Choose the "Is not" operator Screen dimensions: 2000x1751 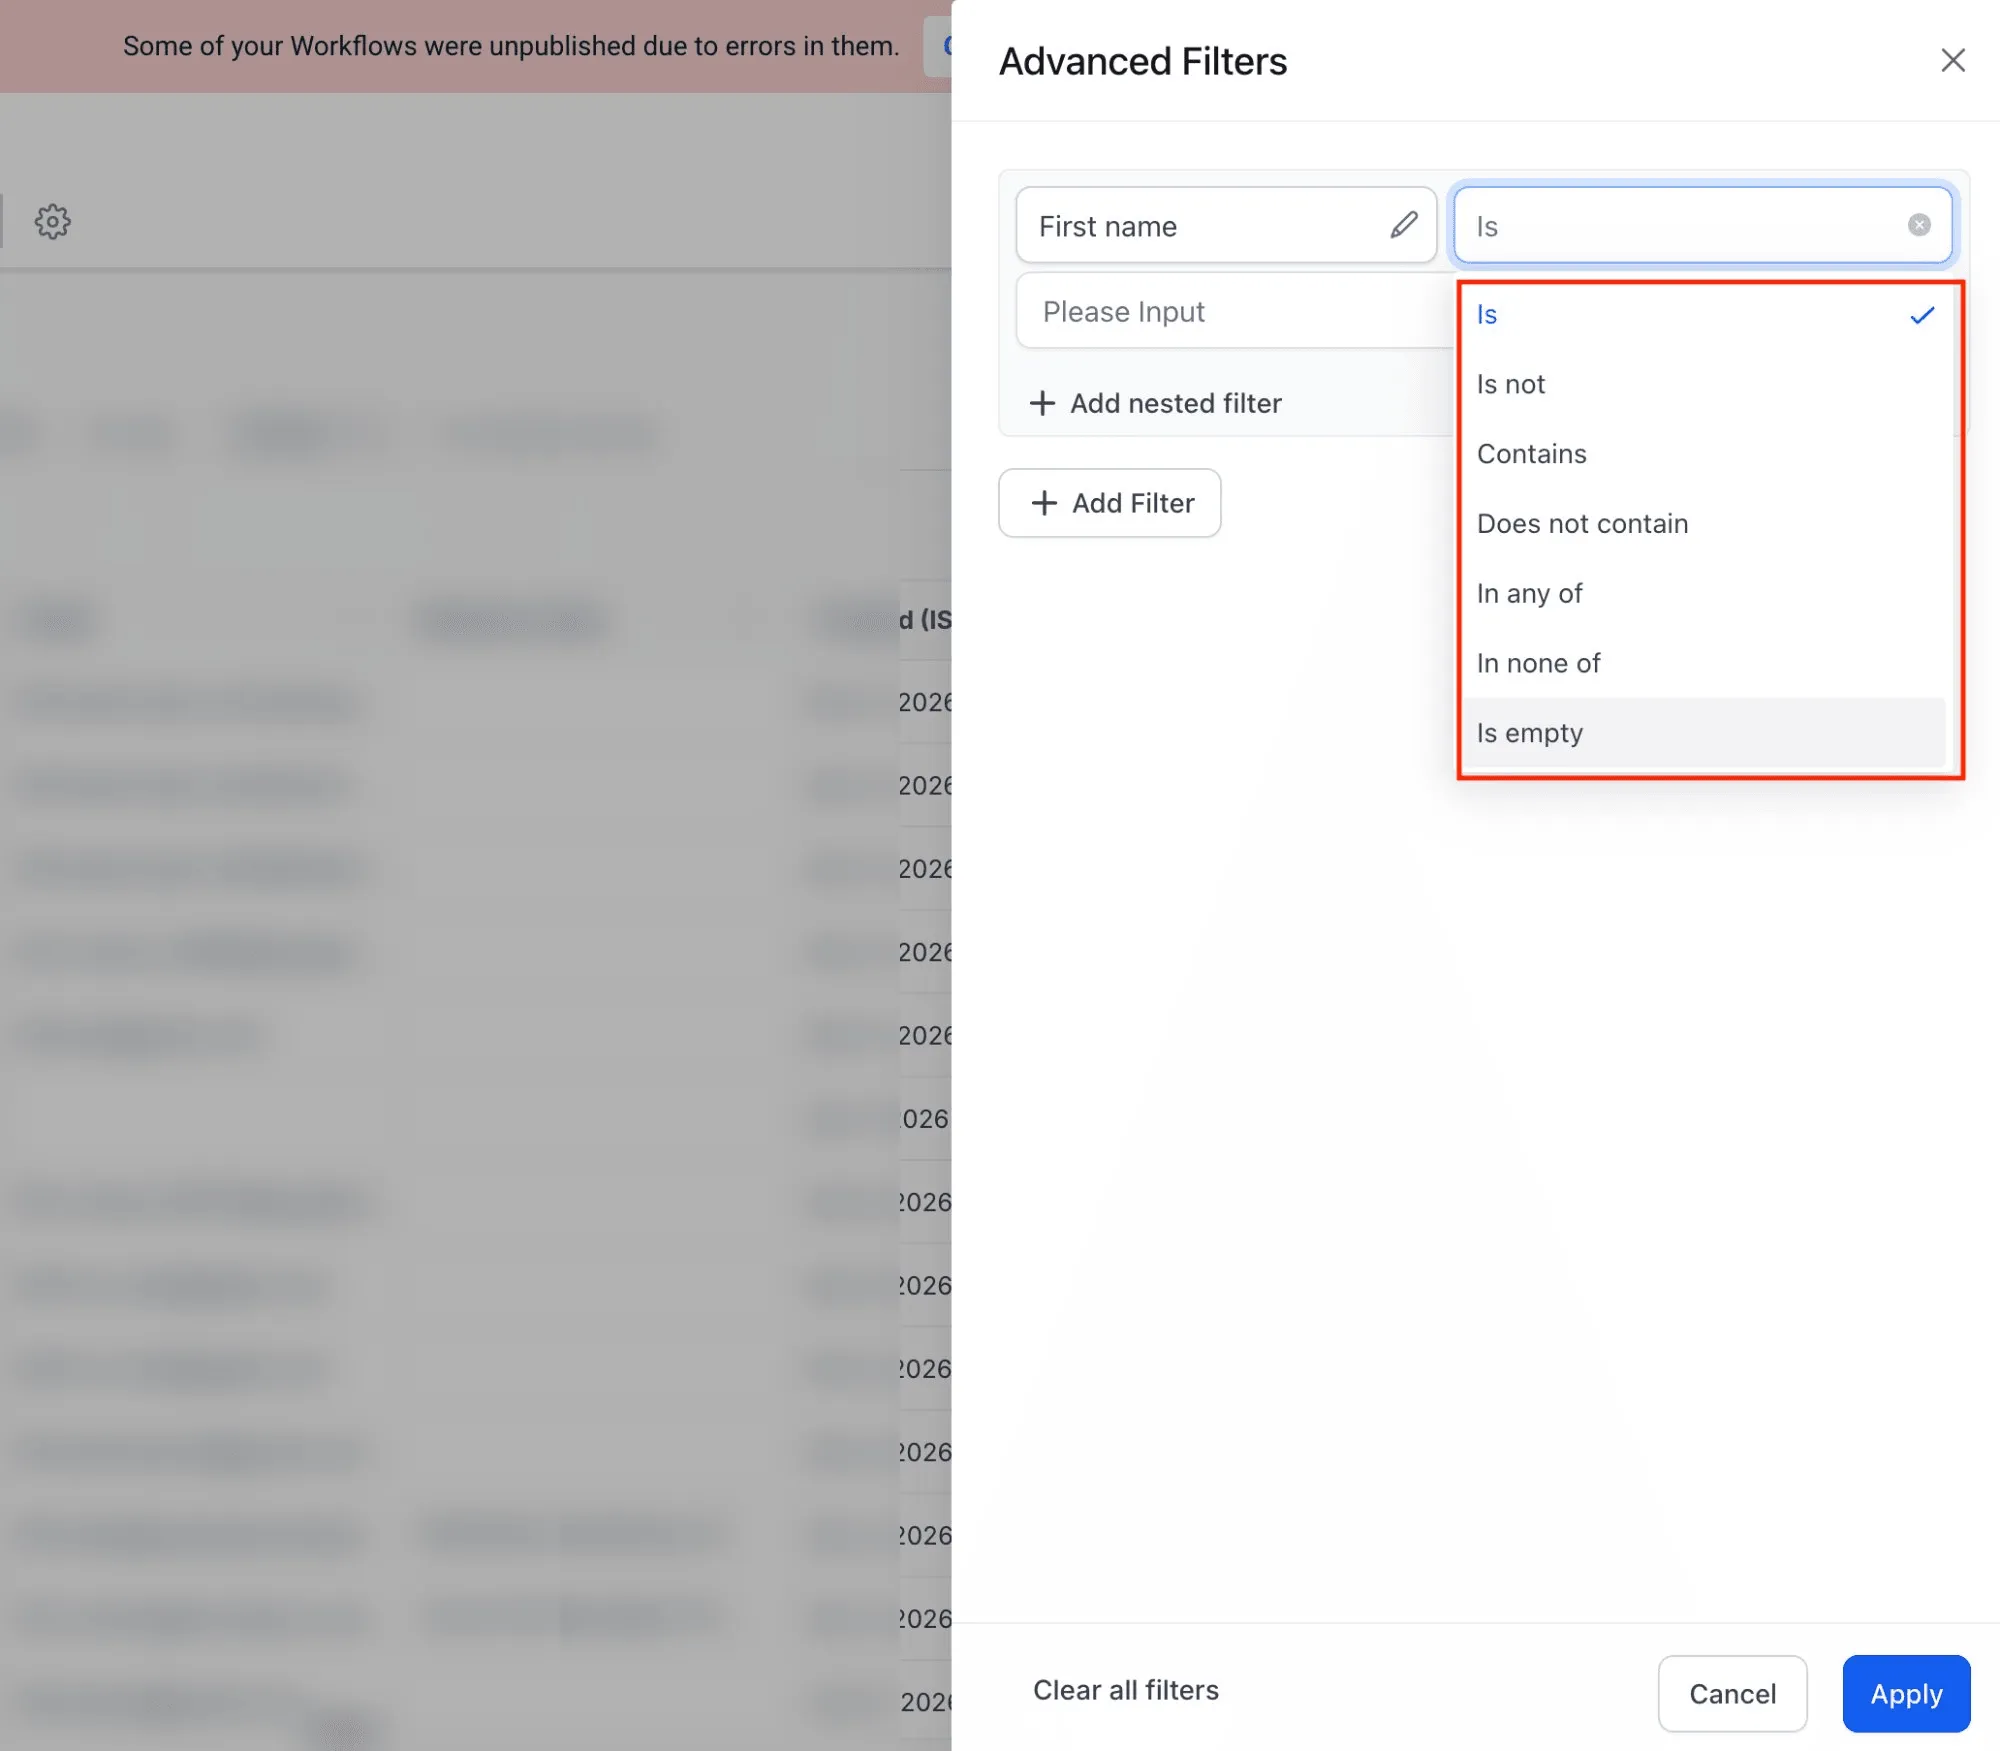1703,384
